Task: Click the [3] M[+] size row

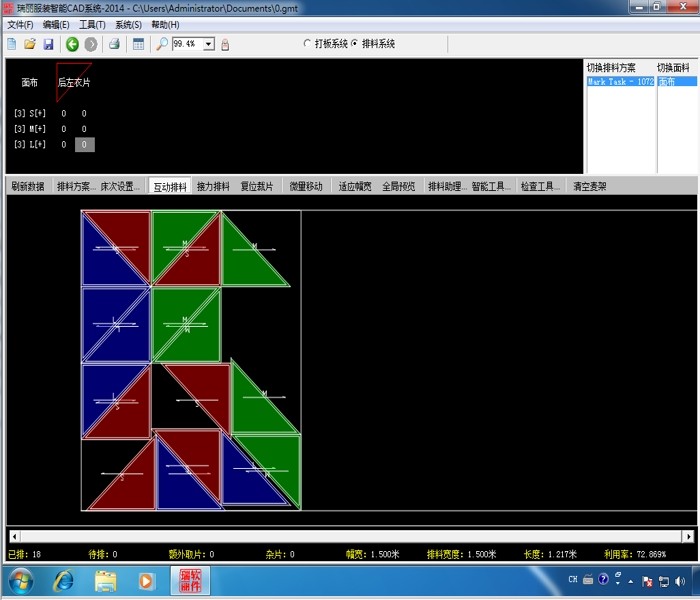Action: (x=30, y=129)
